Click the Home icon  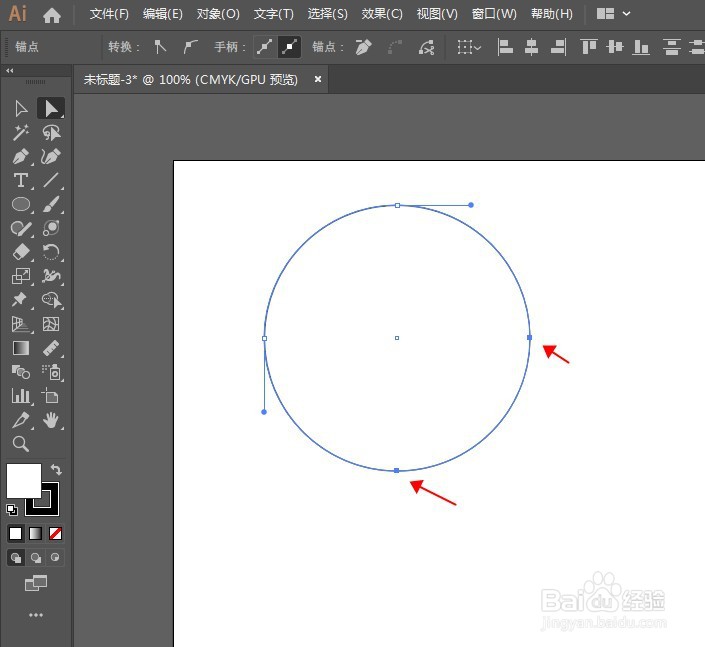(52, 15)
